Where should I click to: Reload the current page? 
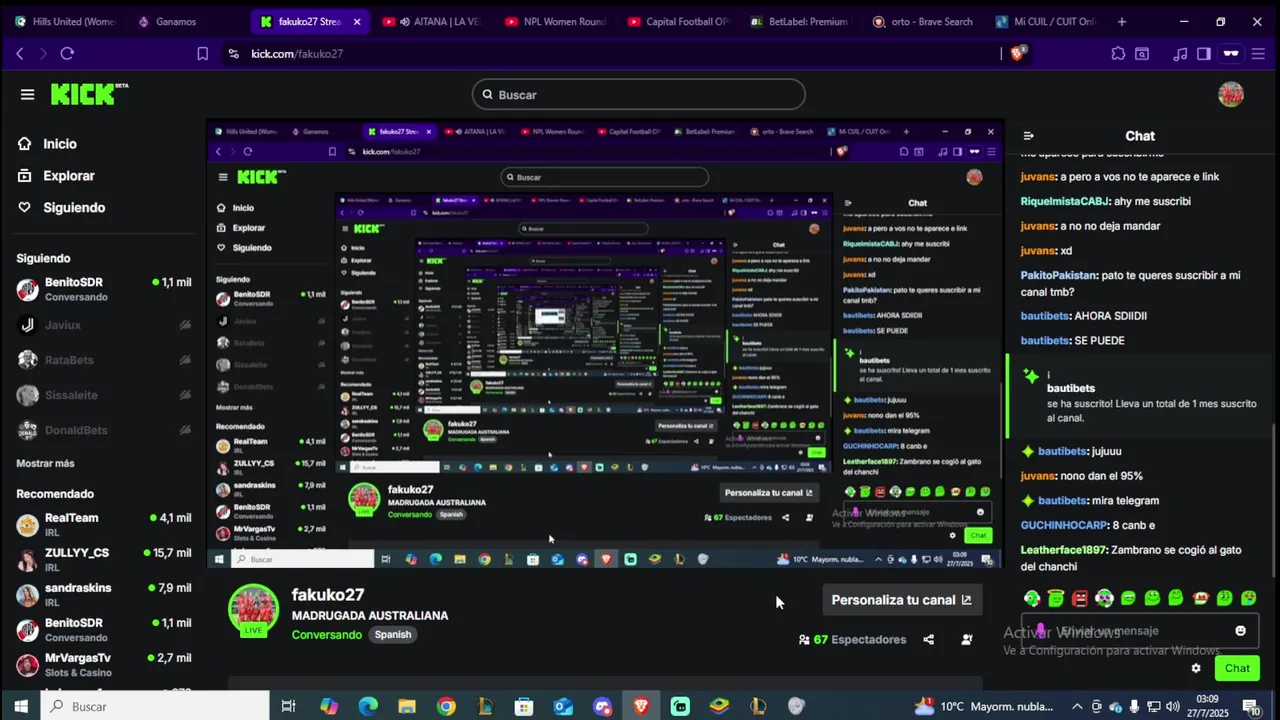(x=67, y=53)
